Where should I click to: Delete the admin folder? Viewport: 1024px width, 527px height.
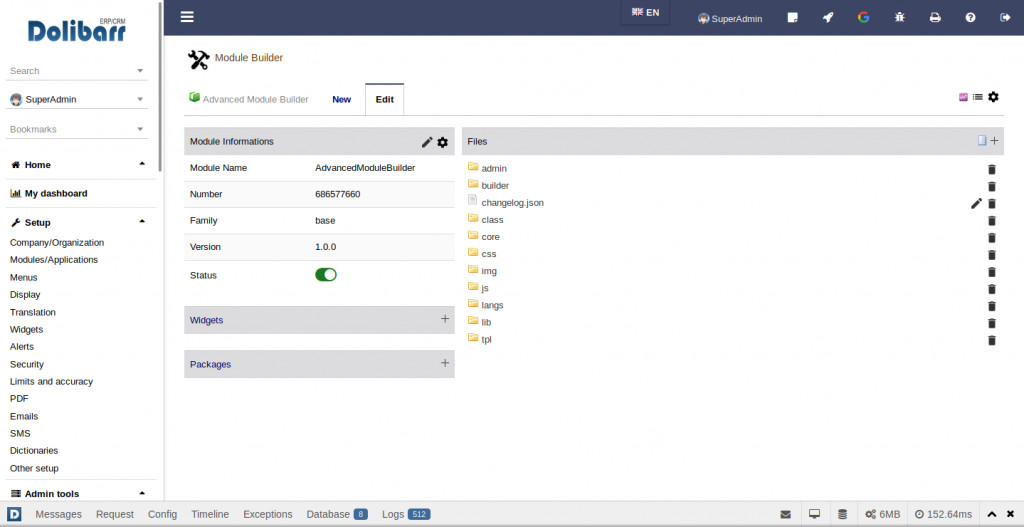tap(992, 169)
